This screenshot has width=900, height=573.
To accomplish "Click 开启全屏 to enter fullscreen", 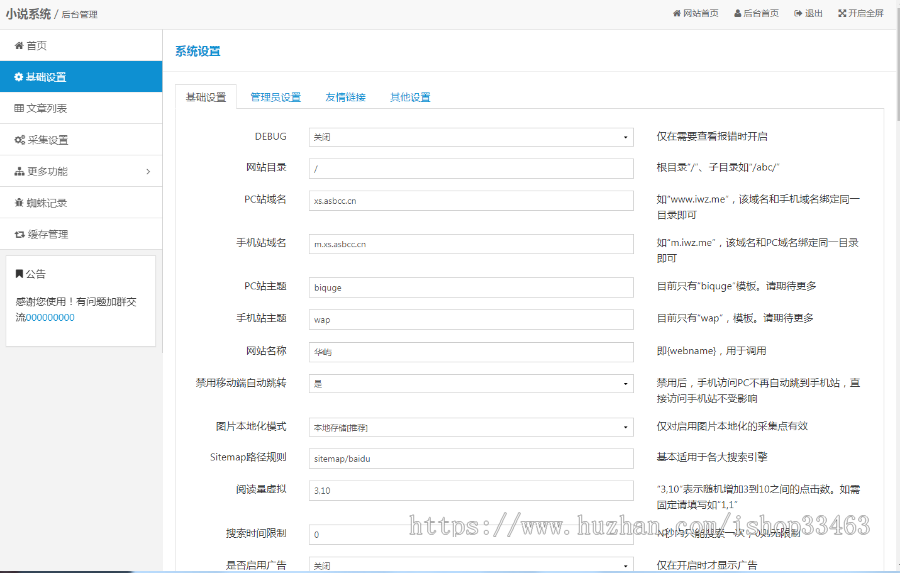I will click(x=861, y=13).
